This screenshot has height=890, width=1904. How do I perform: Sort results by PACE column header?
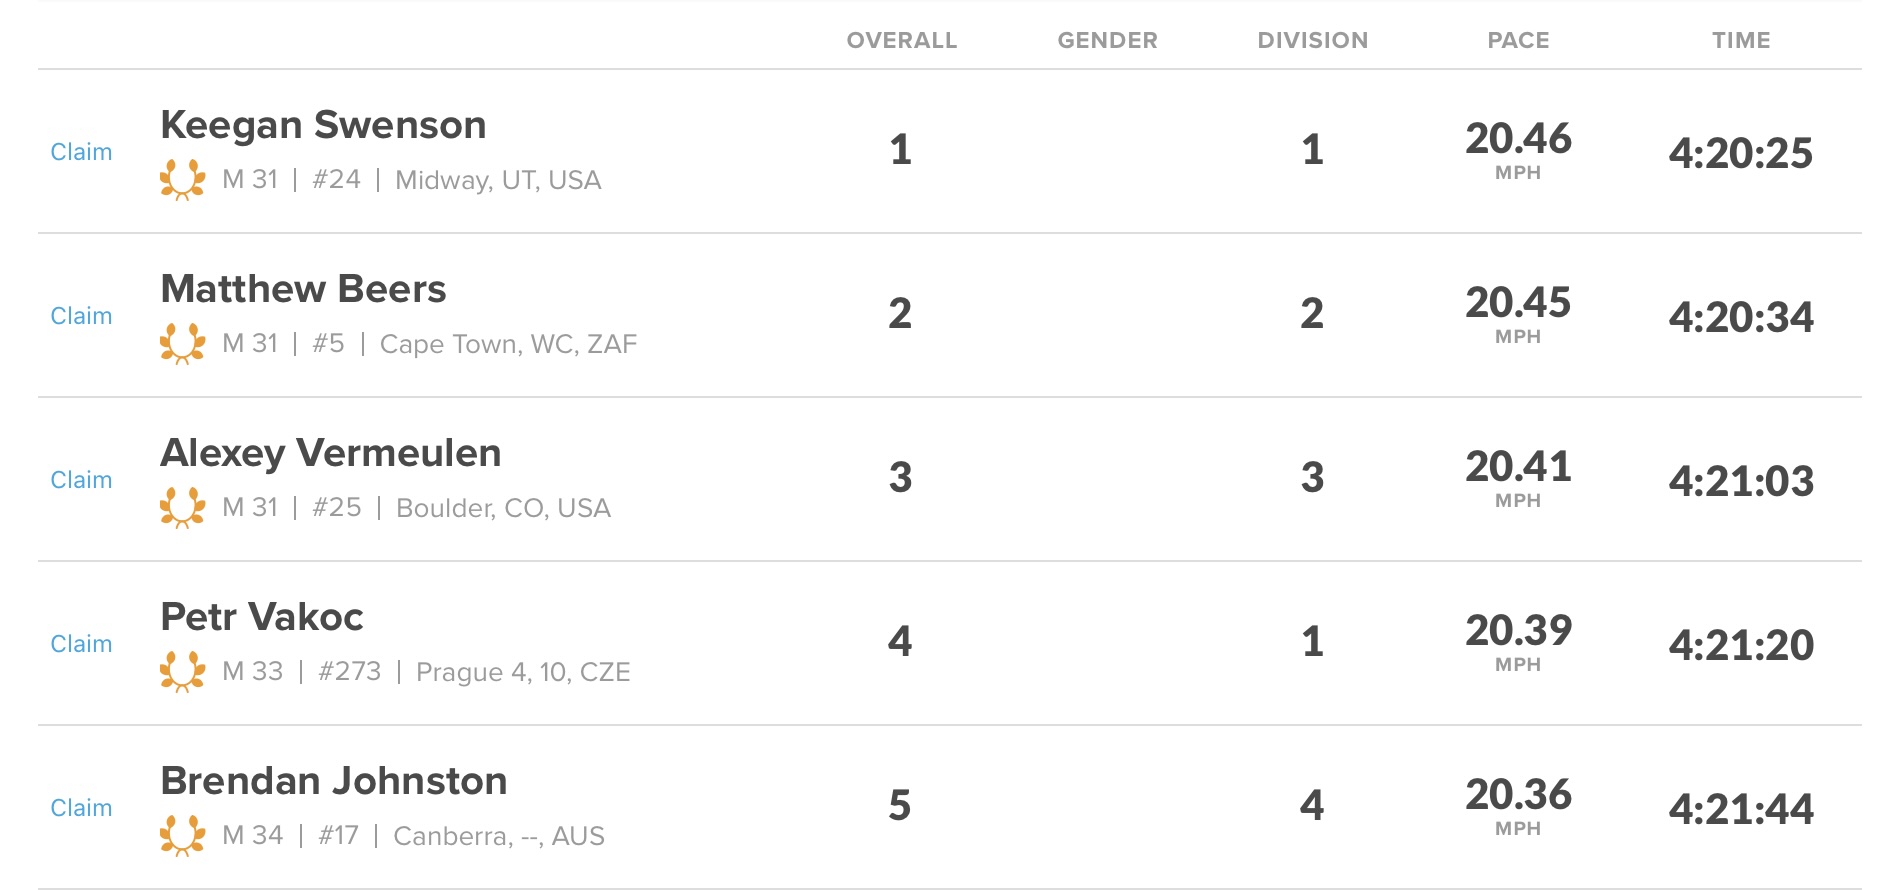(1518, 40)
